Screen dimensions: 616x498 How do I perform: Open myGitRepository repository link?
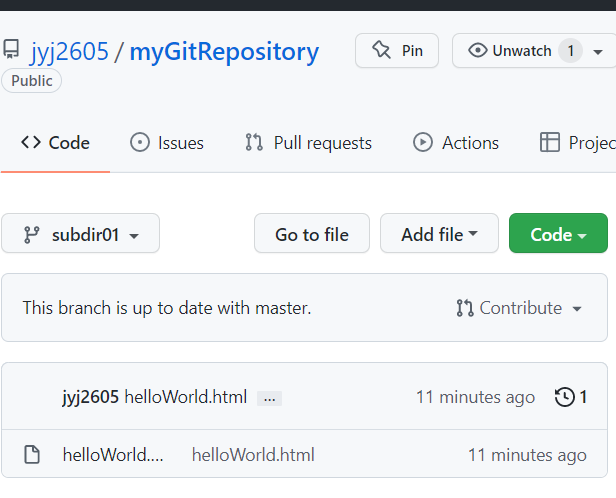(224, 51)
